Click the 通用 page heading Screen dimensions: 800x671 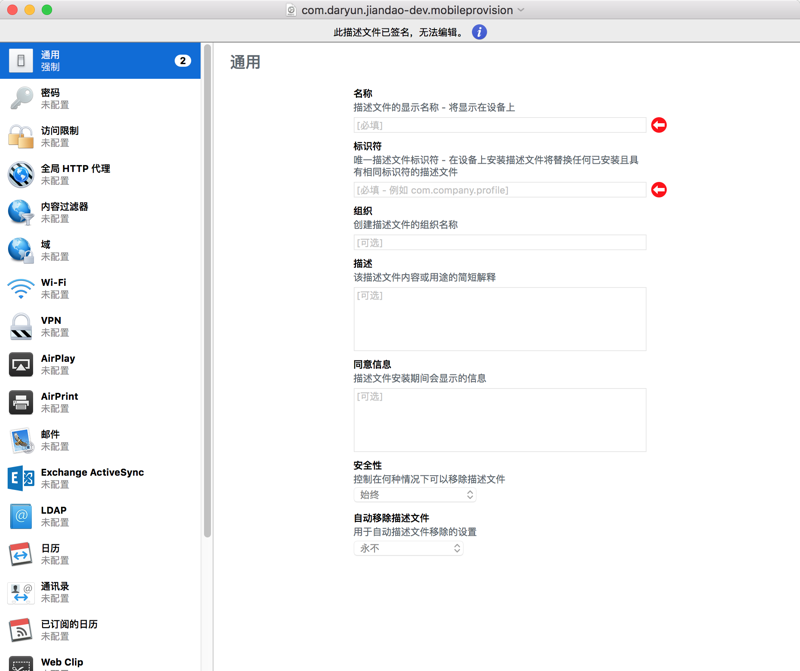point(245,62)
